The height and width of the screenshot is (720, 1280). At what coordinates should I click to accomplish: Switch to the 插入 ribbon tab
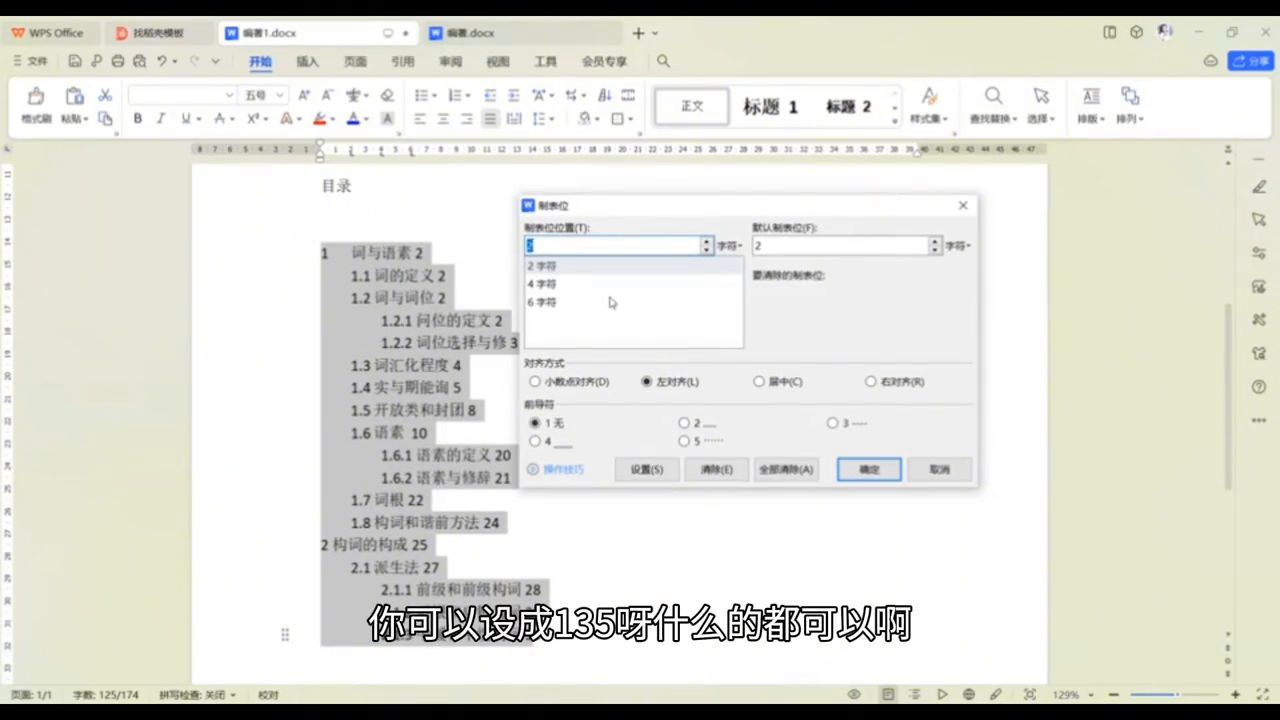pos(307,61)
